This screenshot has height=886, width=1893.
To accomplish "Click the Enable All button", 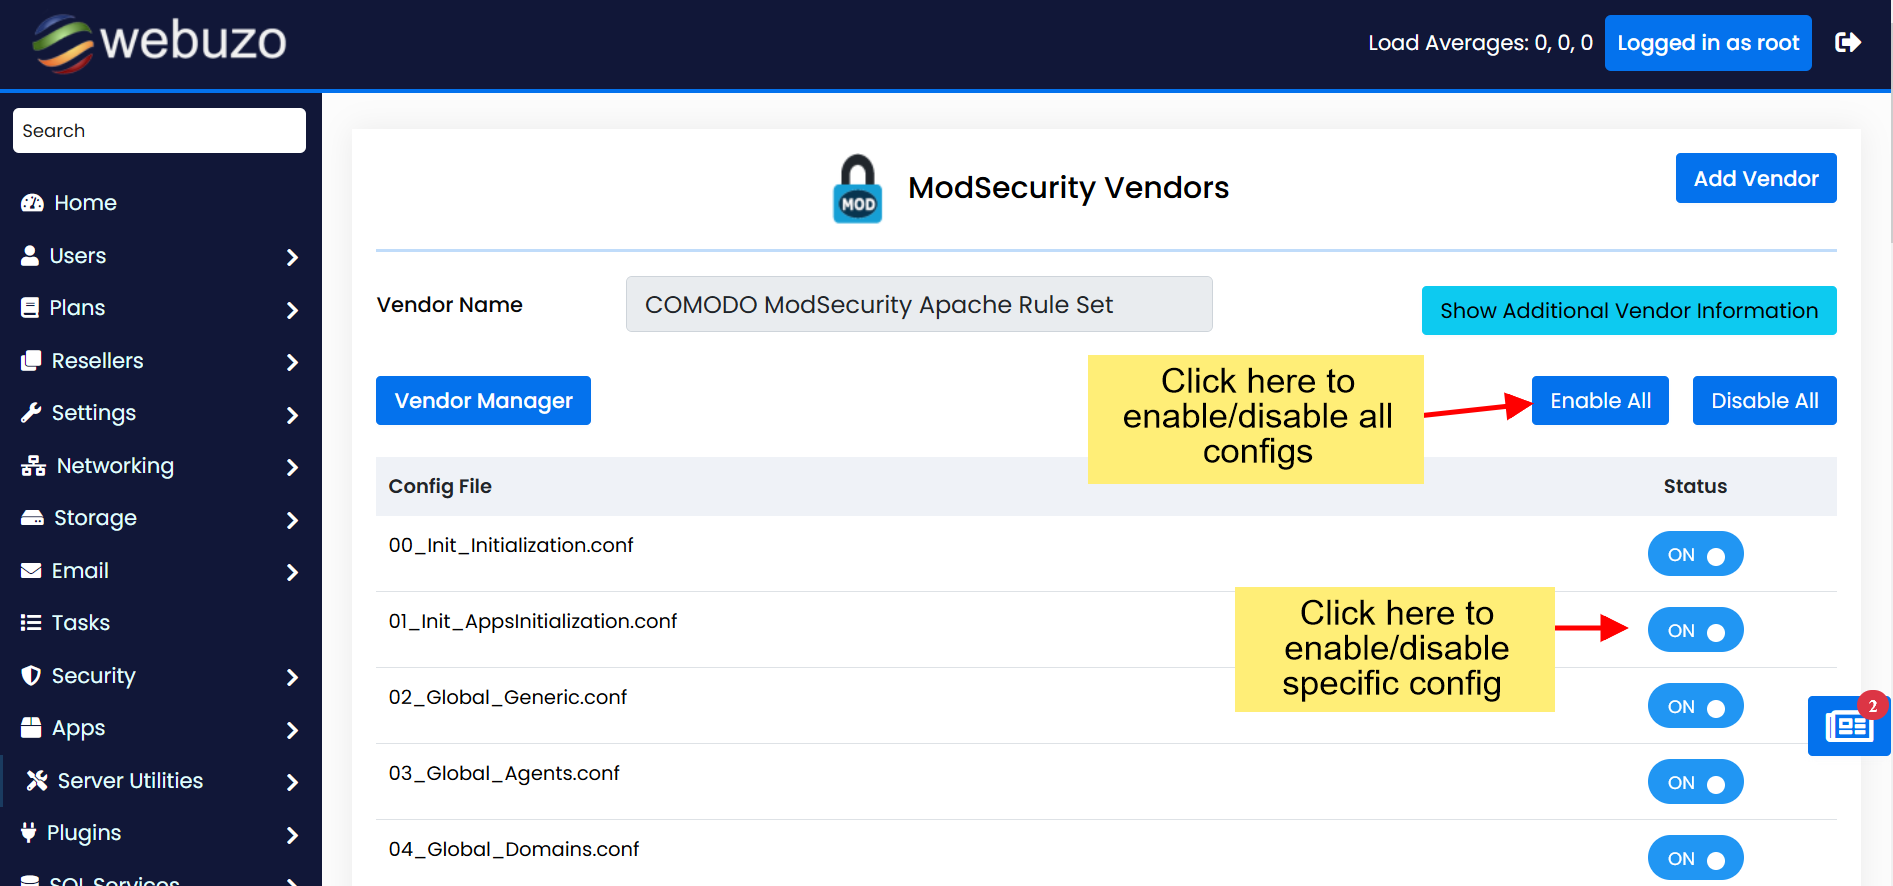I will [1600, 400].
